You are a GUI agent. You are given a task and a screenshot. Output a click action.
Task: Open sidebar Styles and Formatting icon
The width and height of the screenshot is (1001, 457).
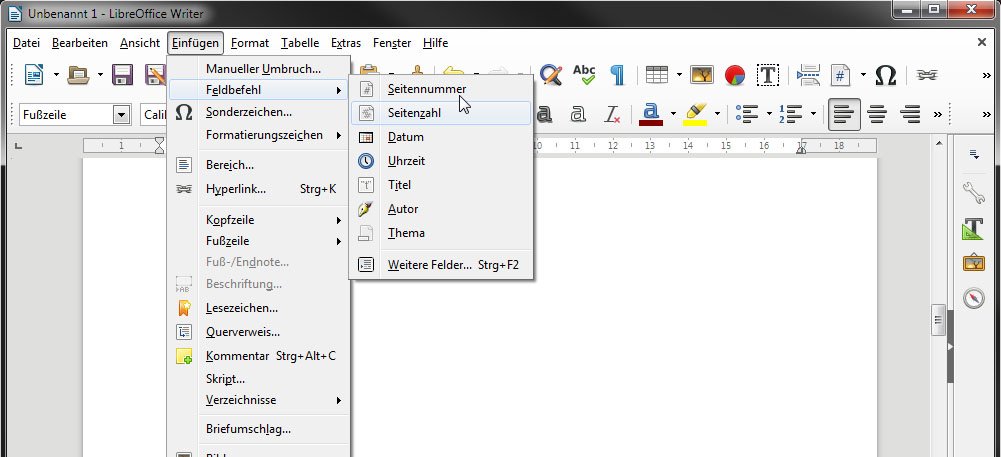coord(974,228)
